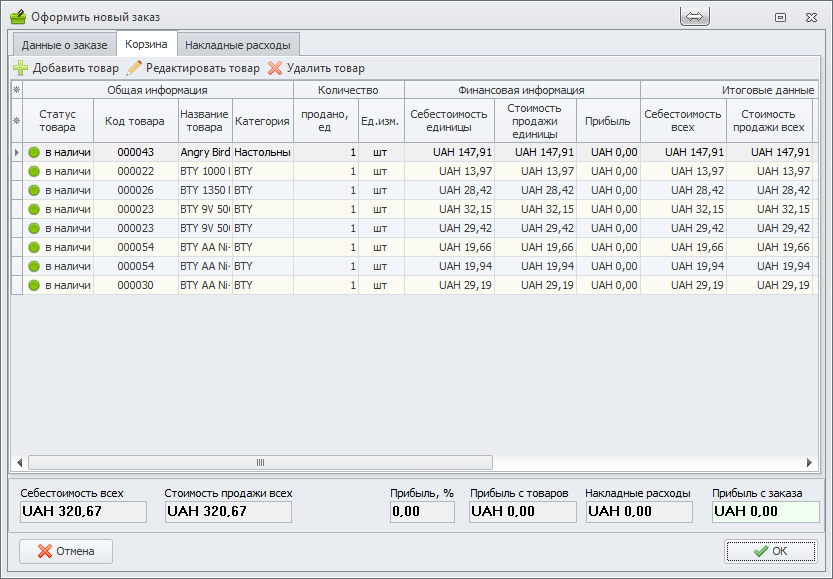Click the basket icon in title bar
This screenshot has height=579, width=833.
18,17
